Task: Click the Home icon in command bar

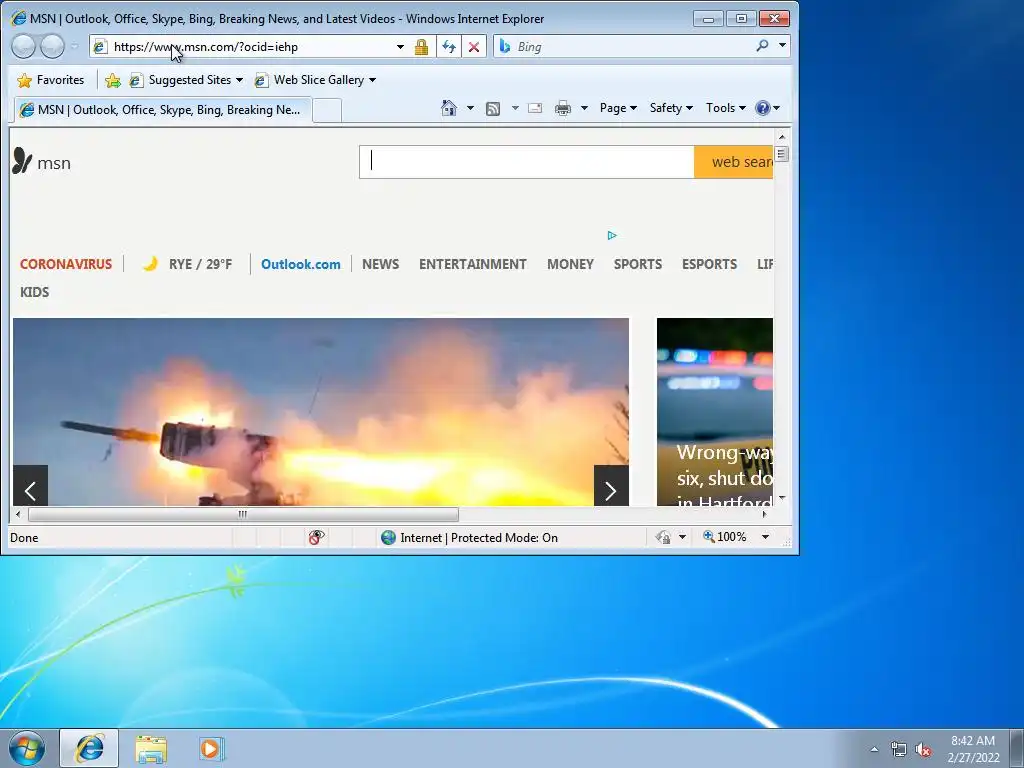Action: (x=449, y=108)
